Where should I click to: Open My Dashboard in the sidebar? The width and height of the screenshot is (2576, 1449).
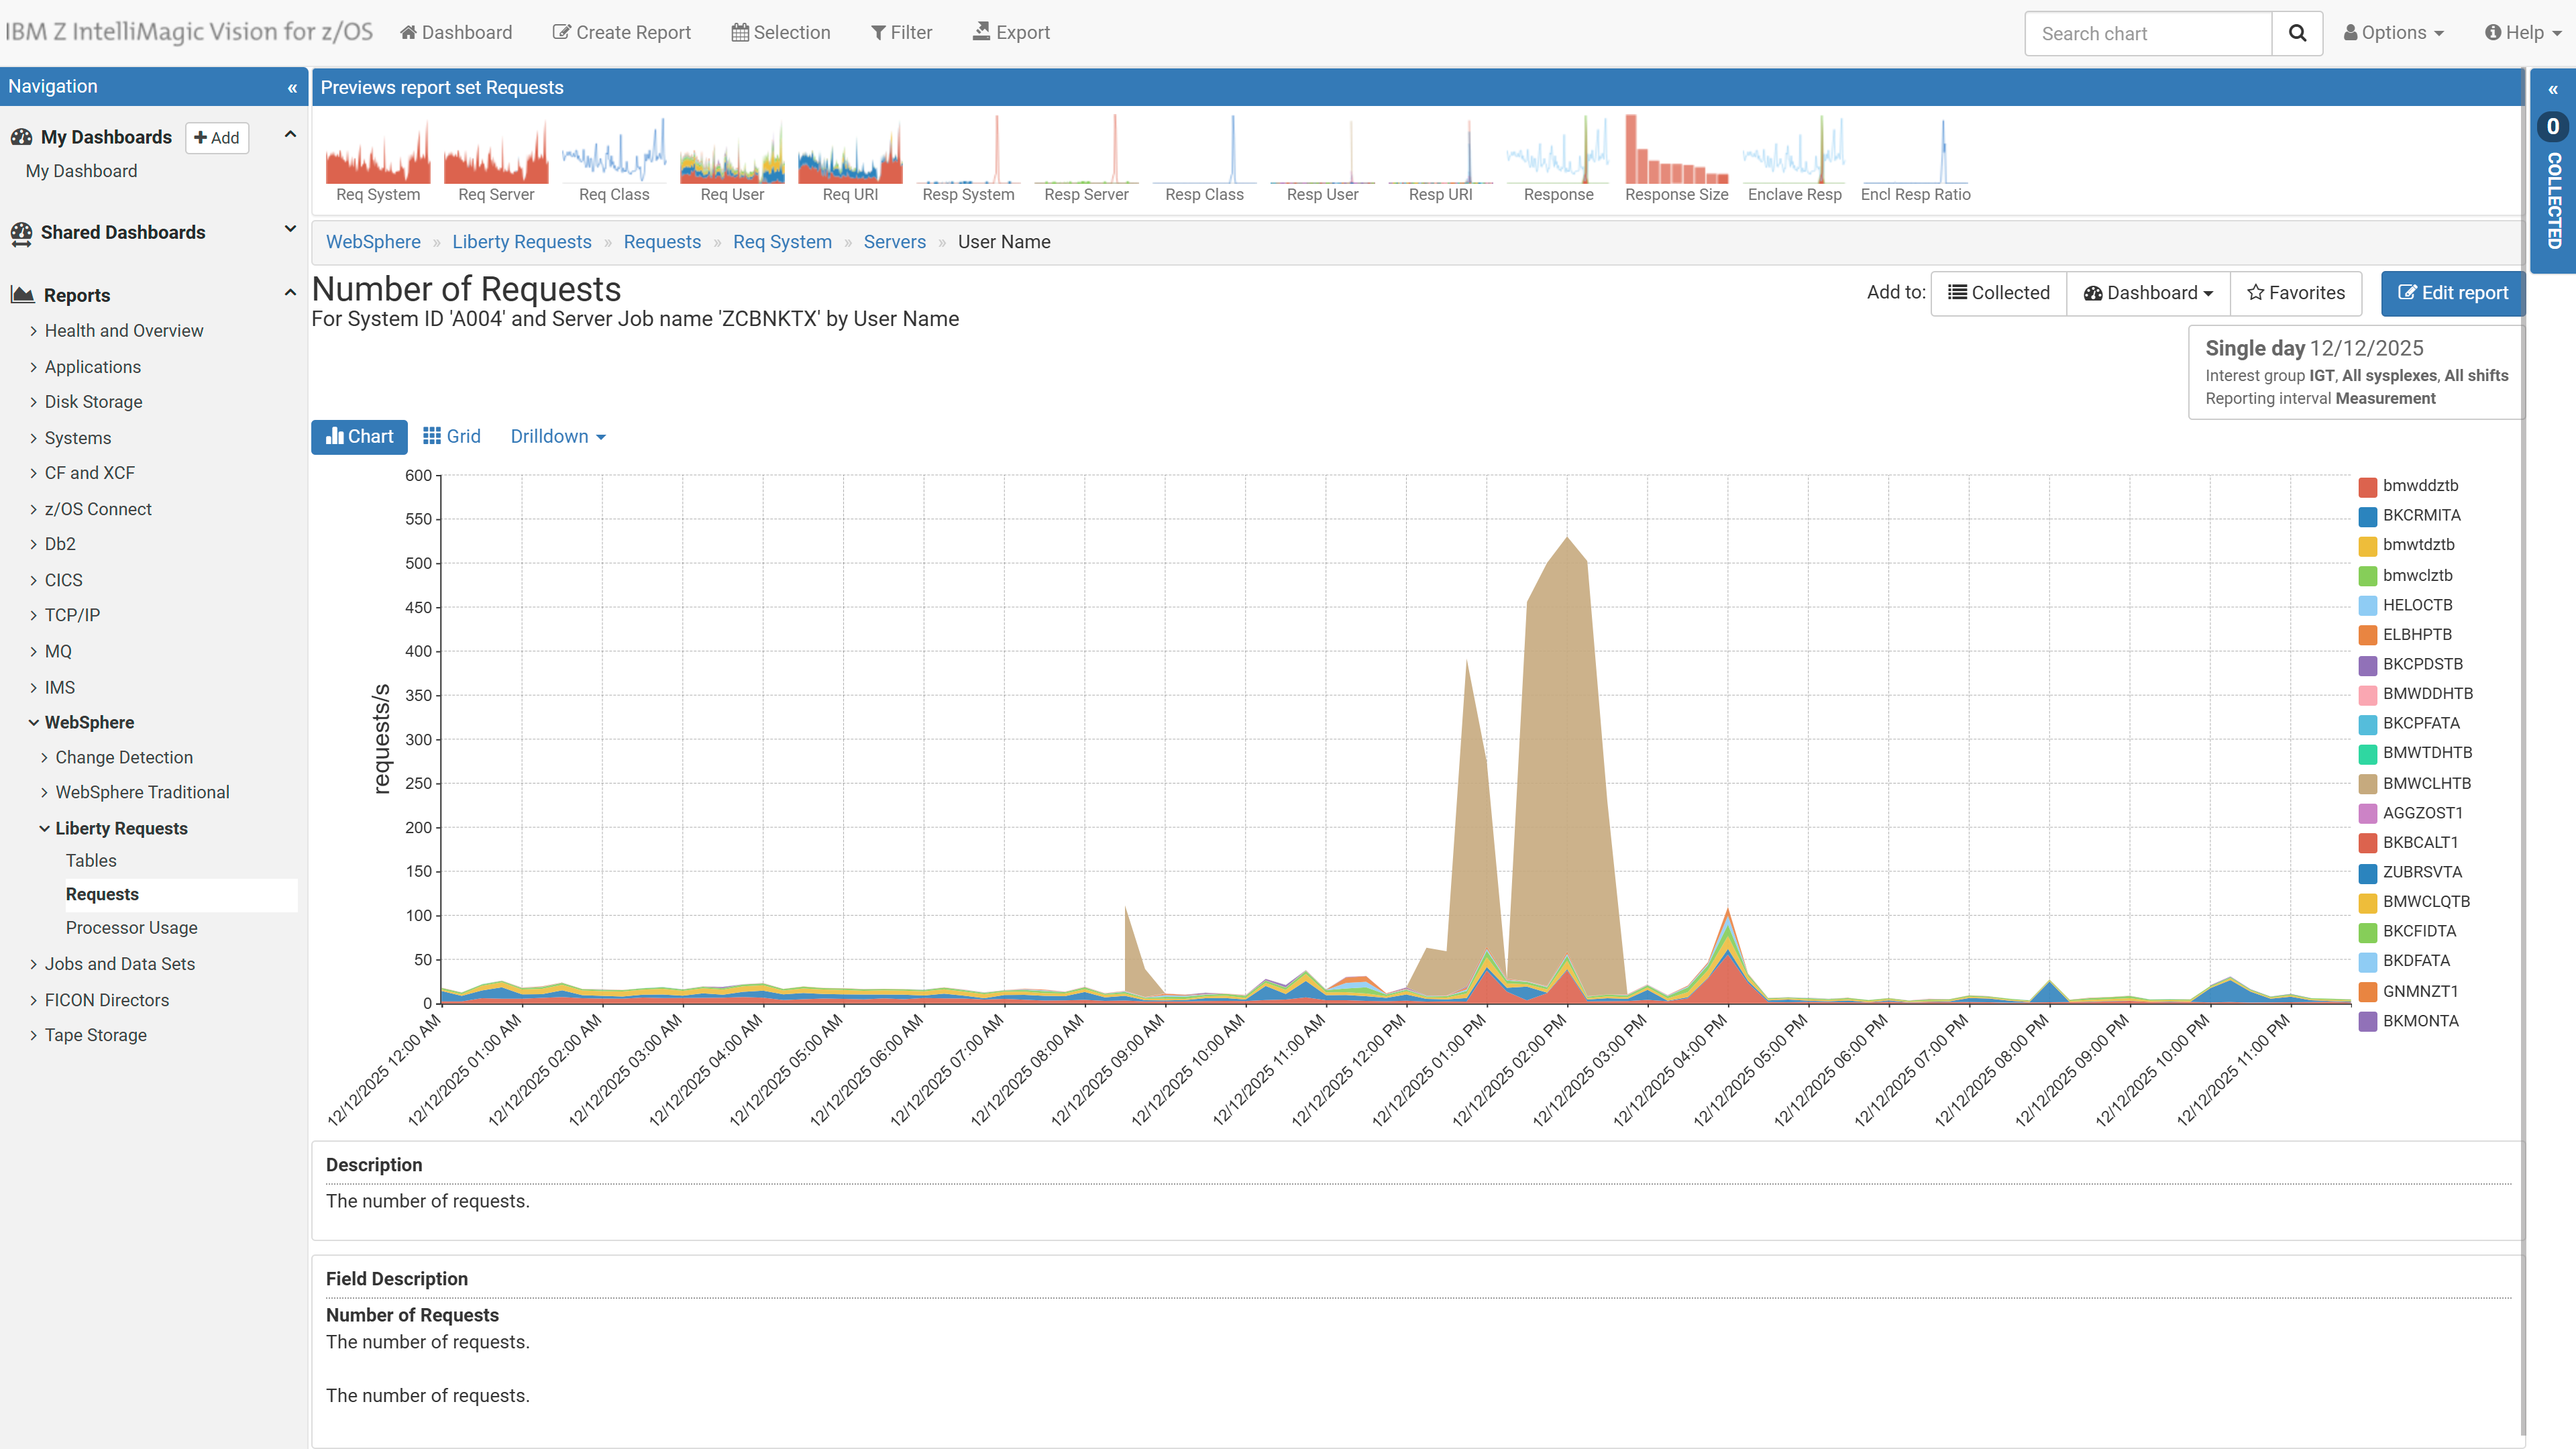point(81,171)
